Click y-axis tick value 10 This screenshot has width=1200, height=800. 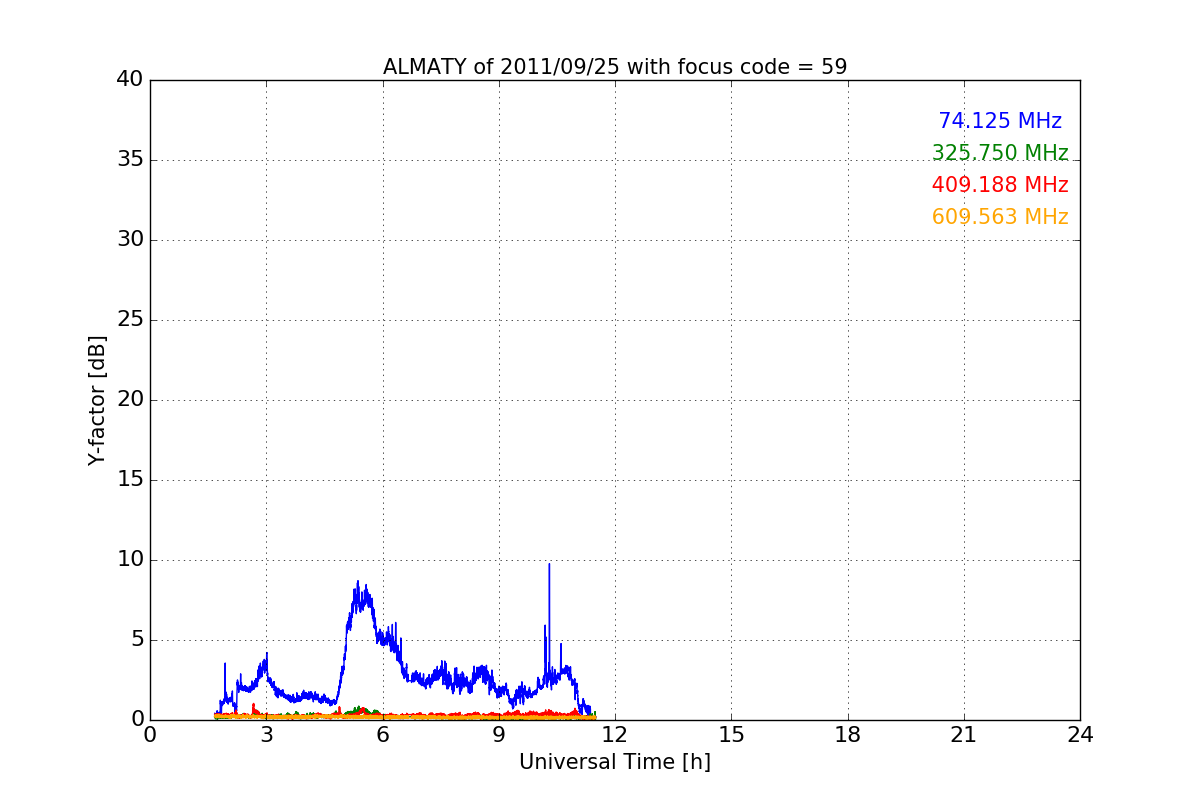[130, 560]
